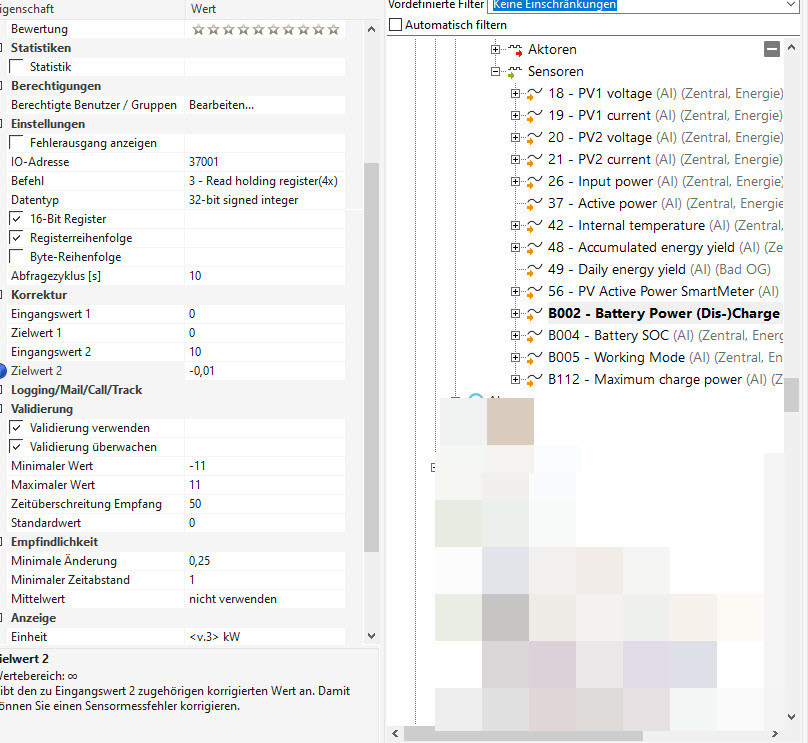
Task: Click sensor icon for 20 - PV2 voltage
Action: pyautogui.click(x=534, y=138)
